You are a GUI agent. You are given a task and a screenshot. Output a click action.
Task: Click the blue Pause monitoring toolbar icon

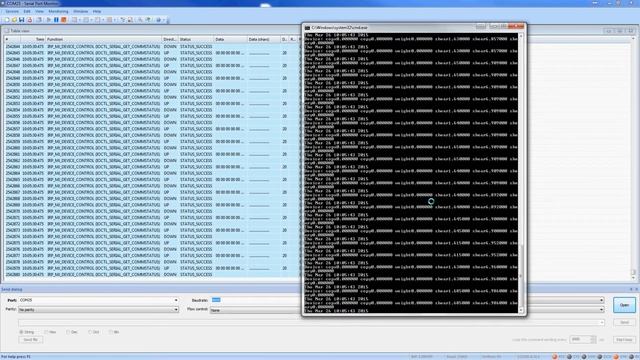tap(56, 20)
